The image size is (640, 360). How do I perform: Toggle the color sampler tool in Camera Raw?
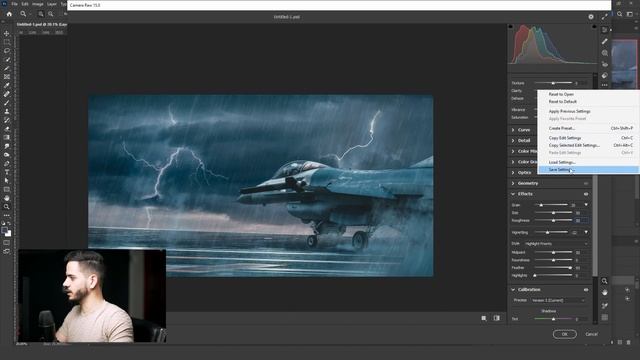tap(604, 306)
